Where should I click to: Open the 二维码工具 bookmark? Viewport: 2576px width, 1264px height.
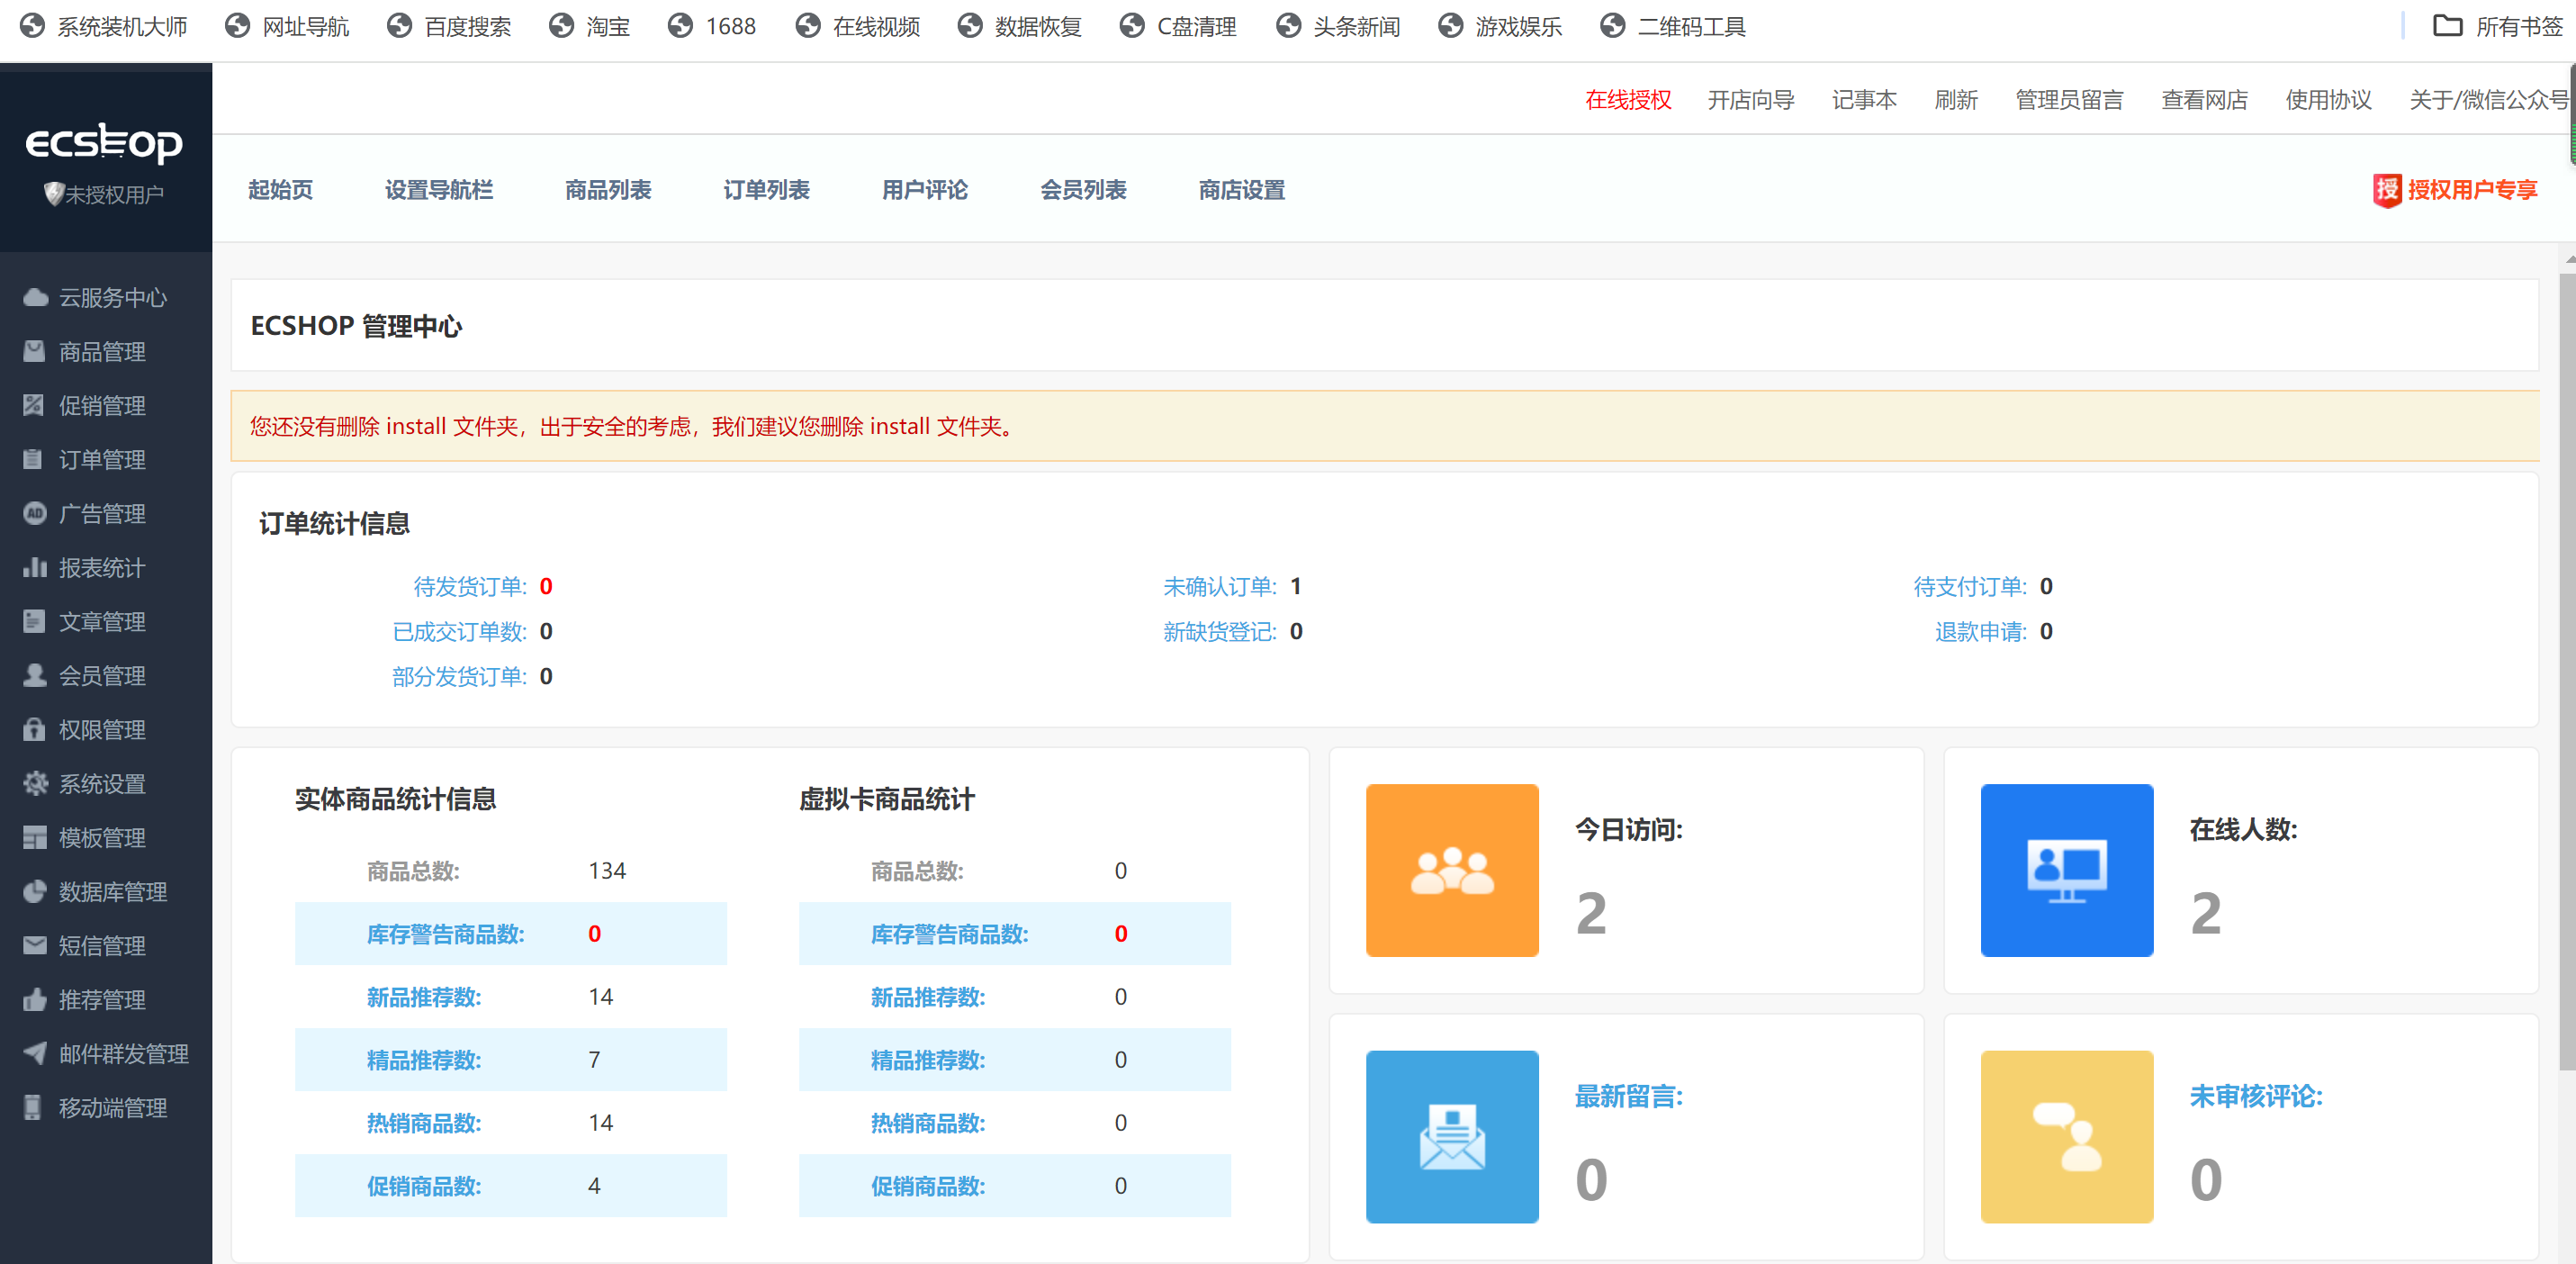click(1673, 27)
